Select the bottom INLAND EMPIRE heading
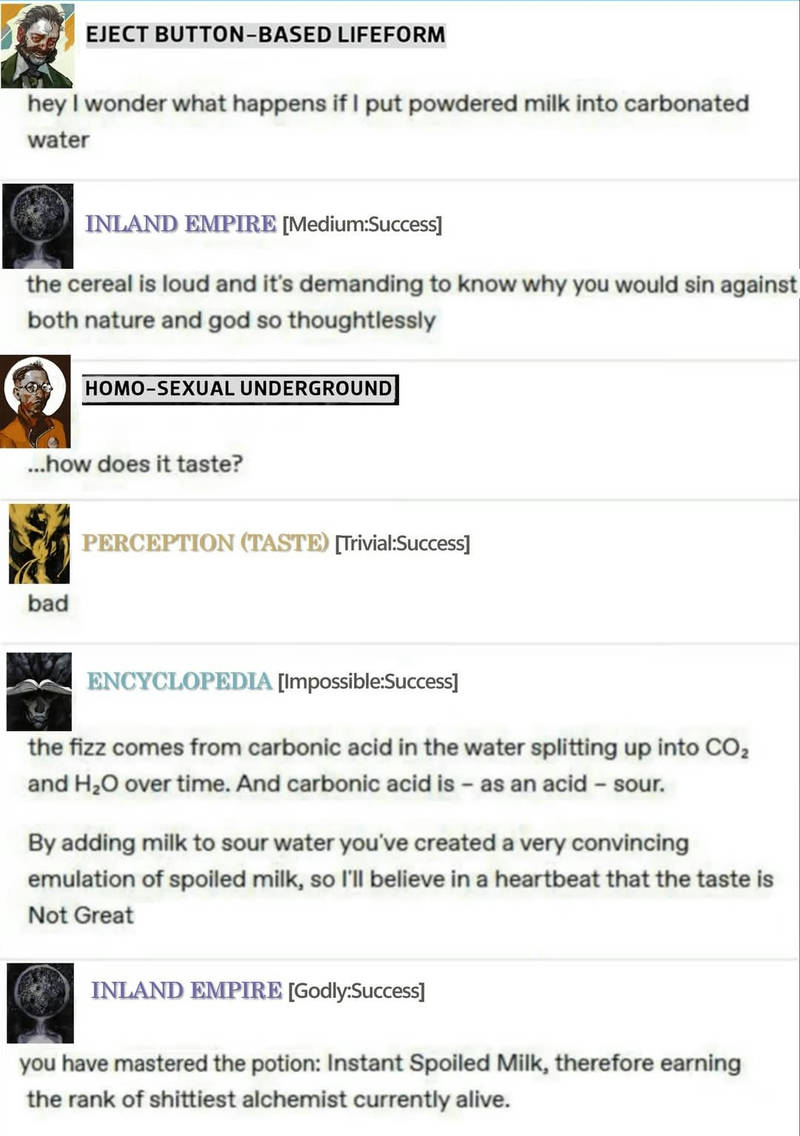Image resolution: width=800 pixels, height=1136 pixels. [x=186, y=990]
